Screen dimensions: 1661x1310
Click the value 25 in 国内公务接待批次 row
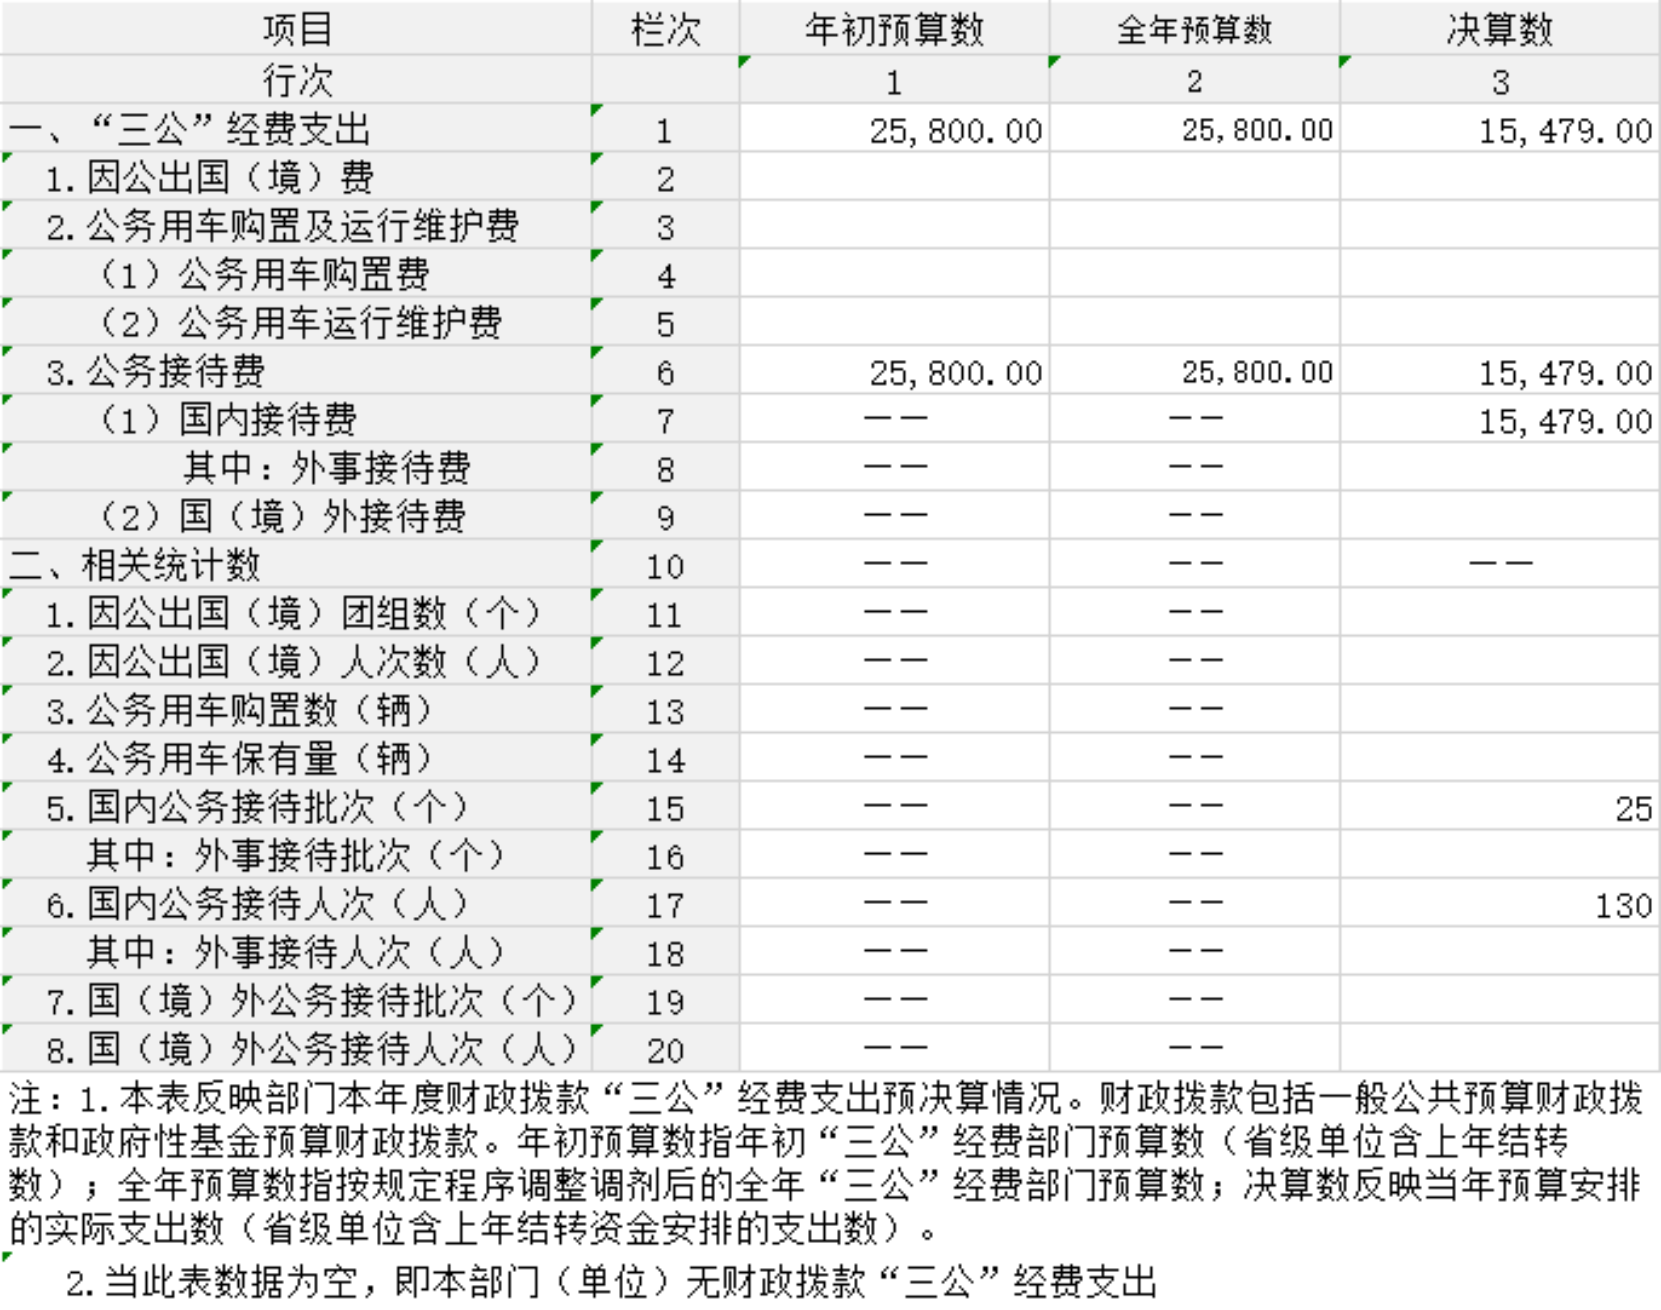point(1632,808)
